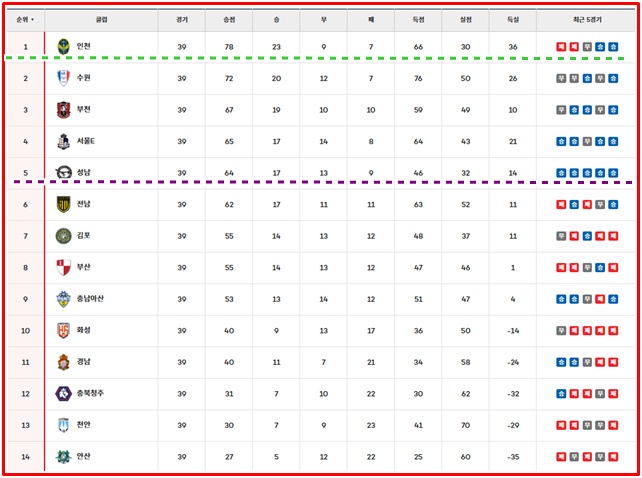This screenshot has width=642, height=478.
Task: Select the Seoul E (서울E) club logo
Action: [64, 142]
